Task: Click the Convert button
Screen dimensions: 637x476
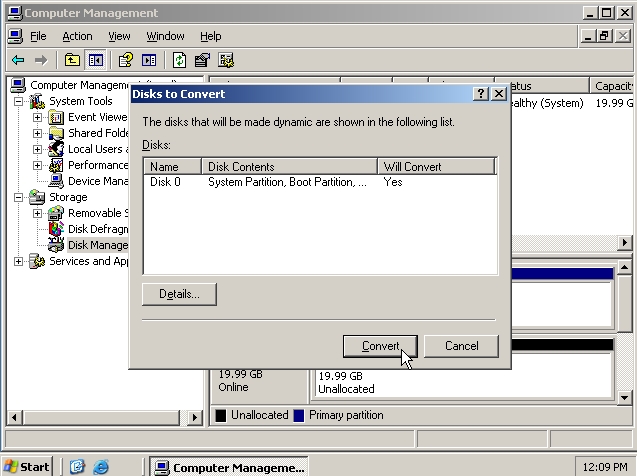Action: click(x=380, y=346)
